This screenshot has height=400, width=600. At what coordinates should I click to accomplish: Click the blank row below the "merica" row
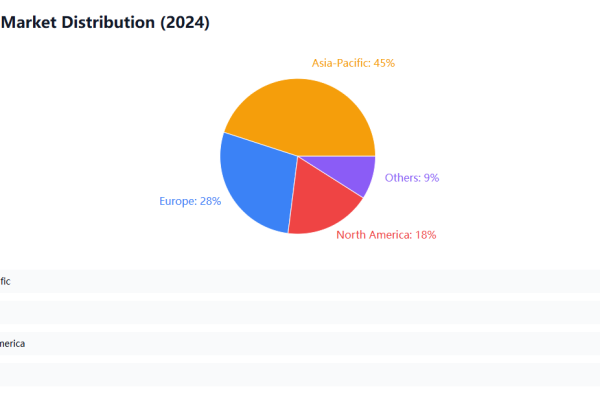pyautogui.click(x=300, y=374)
